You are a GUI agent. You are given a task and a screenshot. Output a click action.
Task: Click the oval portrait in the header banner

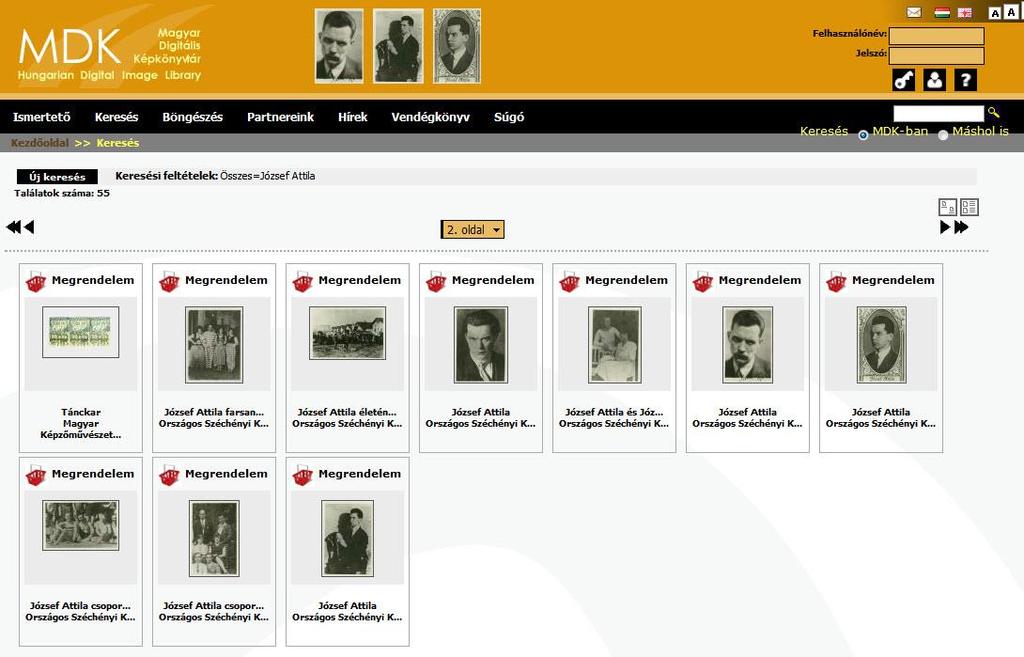coord(457,46)
